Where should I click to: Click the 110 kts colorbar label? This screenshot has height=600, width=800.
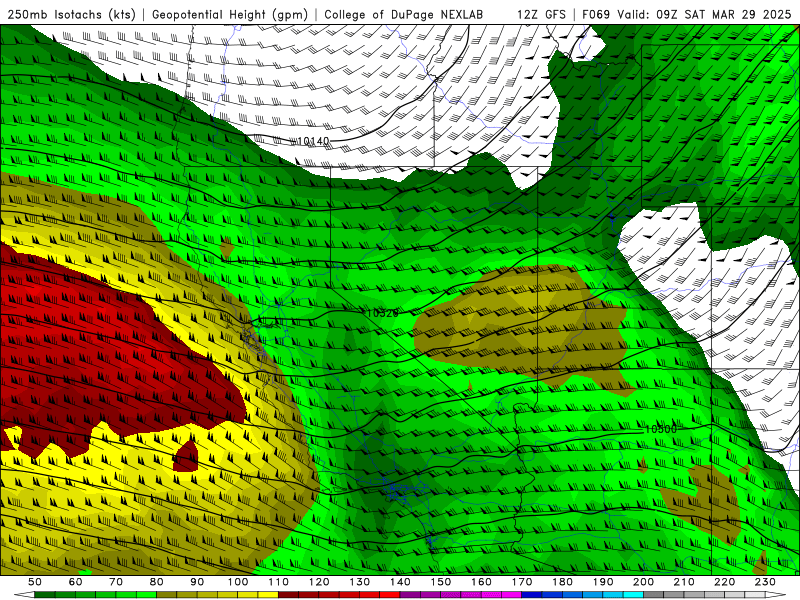(x=279, y=582)
